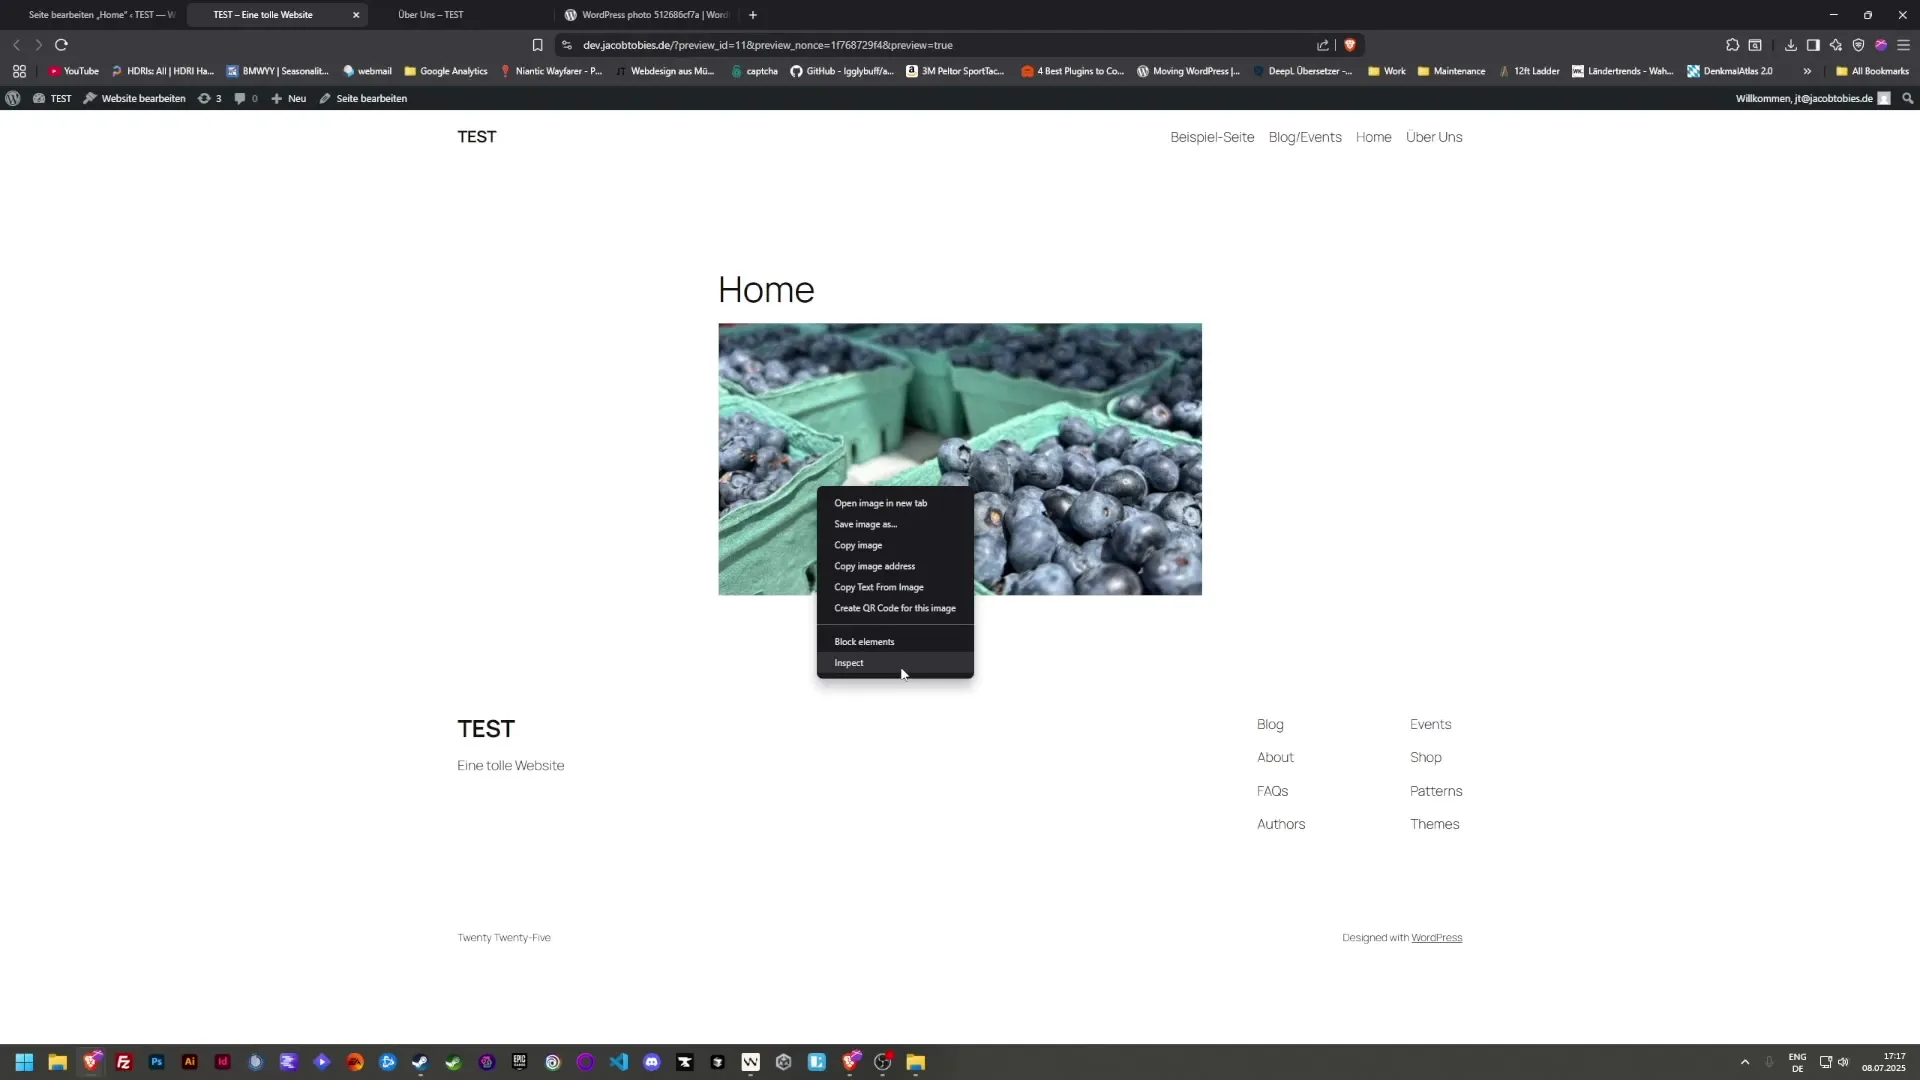This screenshot has width=1920, height=1080.
Task: Select the pencil icon next to Seite bearbeiten
Action: (324, 98)
